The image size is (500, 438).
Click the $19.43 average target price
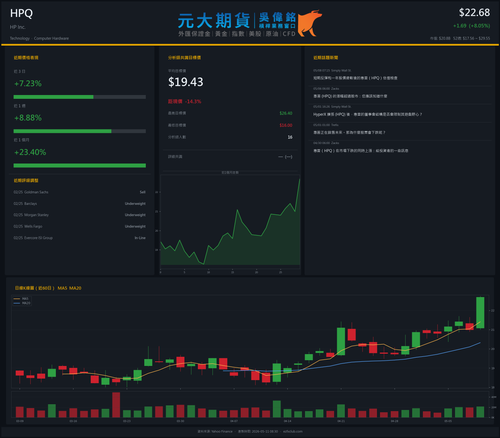pos(186,82)
